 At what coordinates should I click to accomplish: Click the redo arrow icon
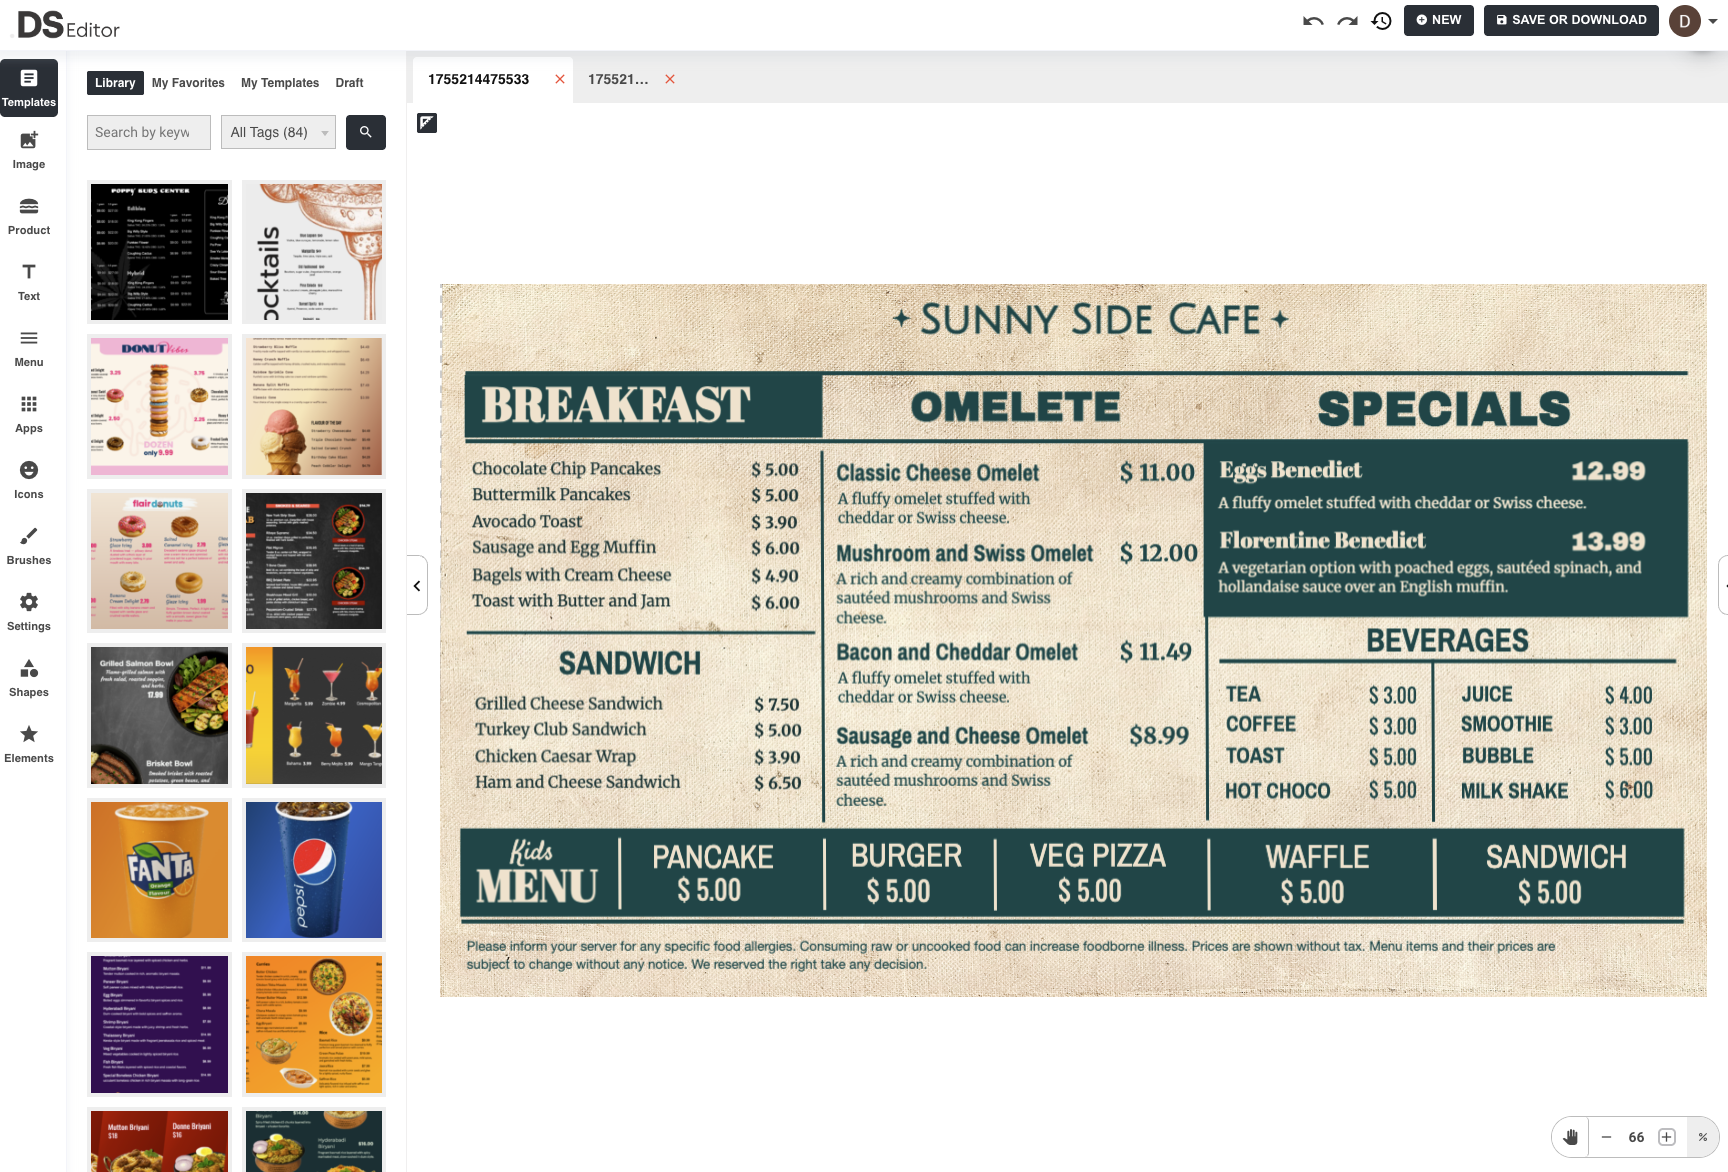1347,21
